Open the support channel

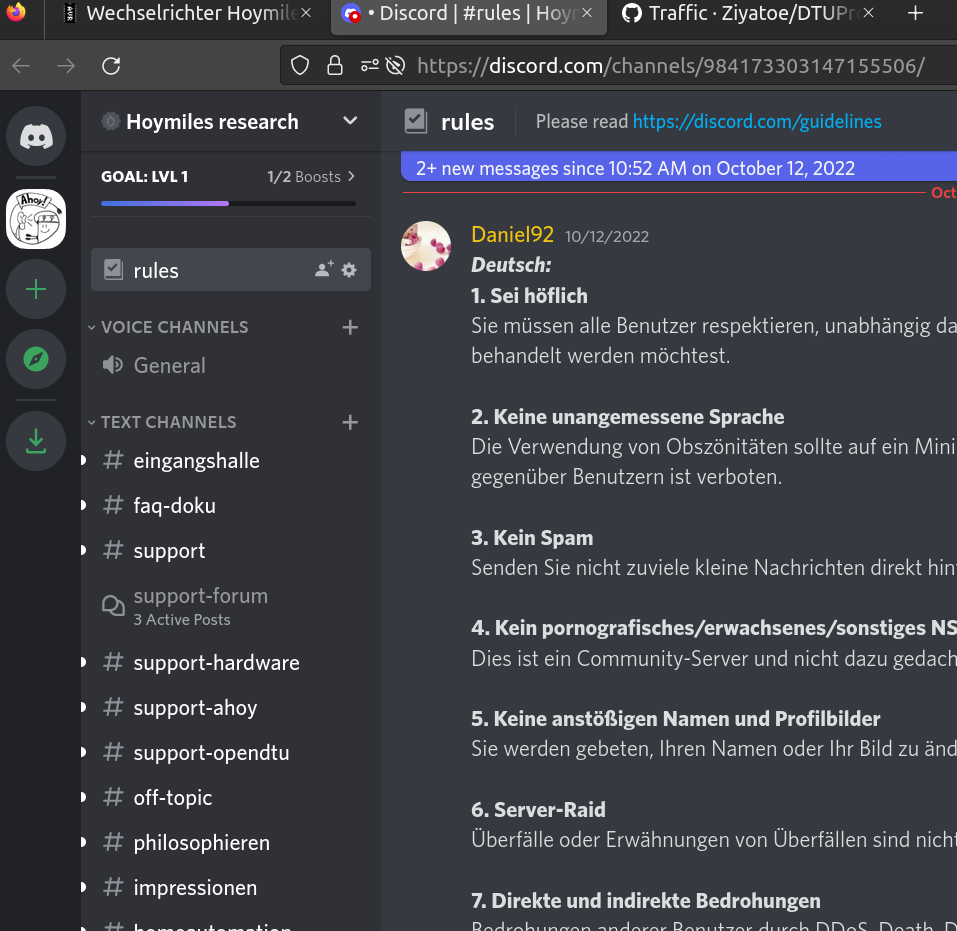231,551
